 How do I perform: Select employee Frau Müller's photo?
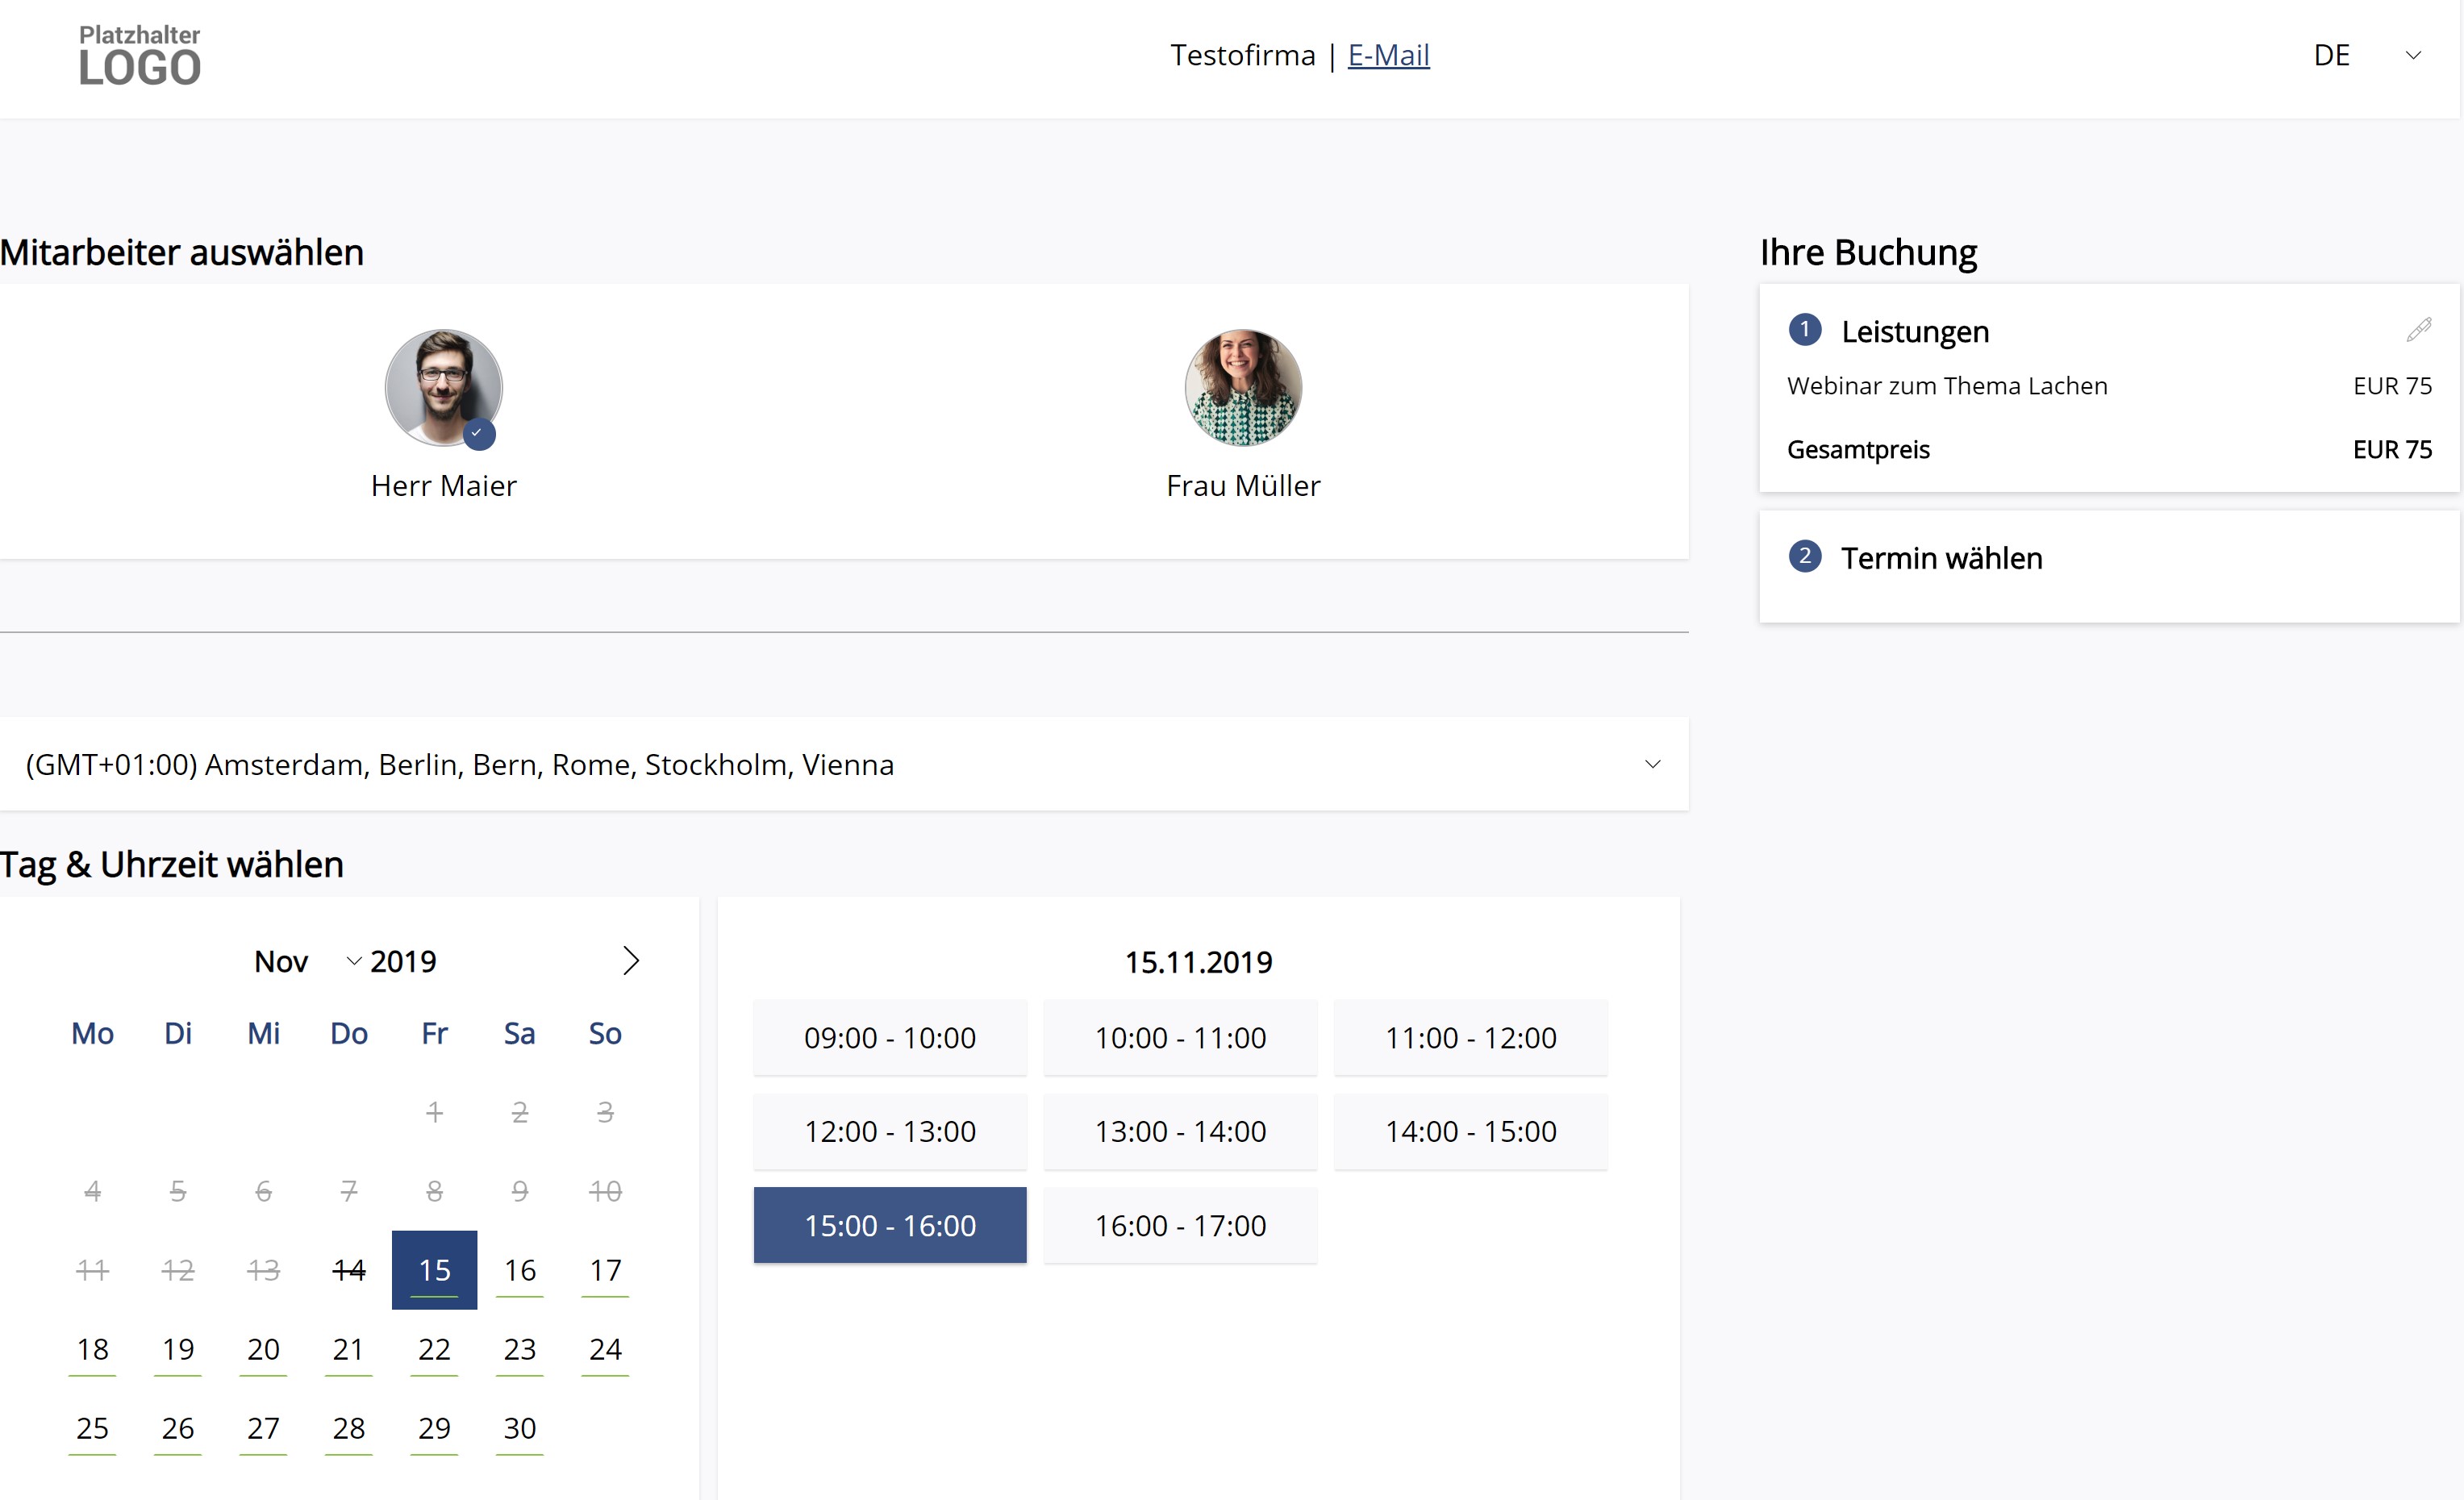click(x=1243, y=388)
